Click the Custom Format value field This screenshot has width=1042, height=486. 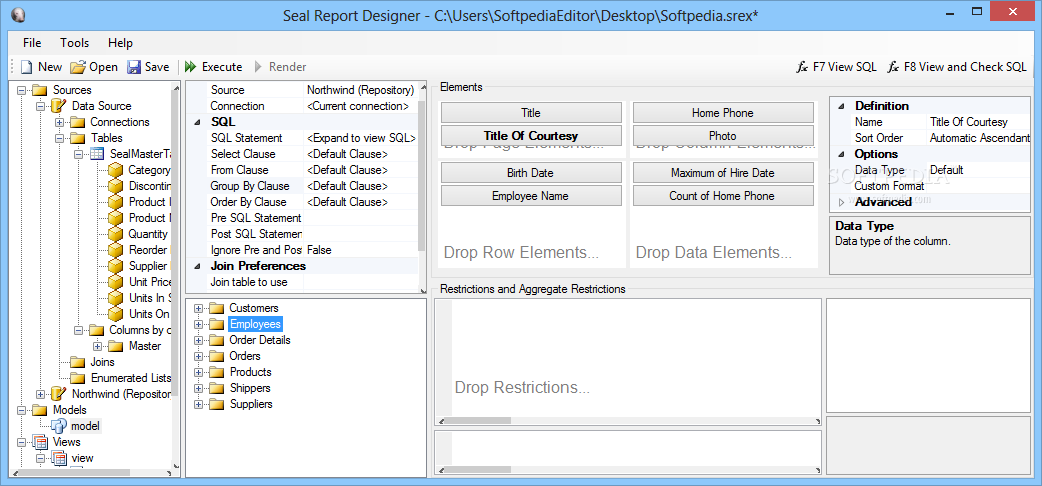coord(978,185)
